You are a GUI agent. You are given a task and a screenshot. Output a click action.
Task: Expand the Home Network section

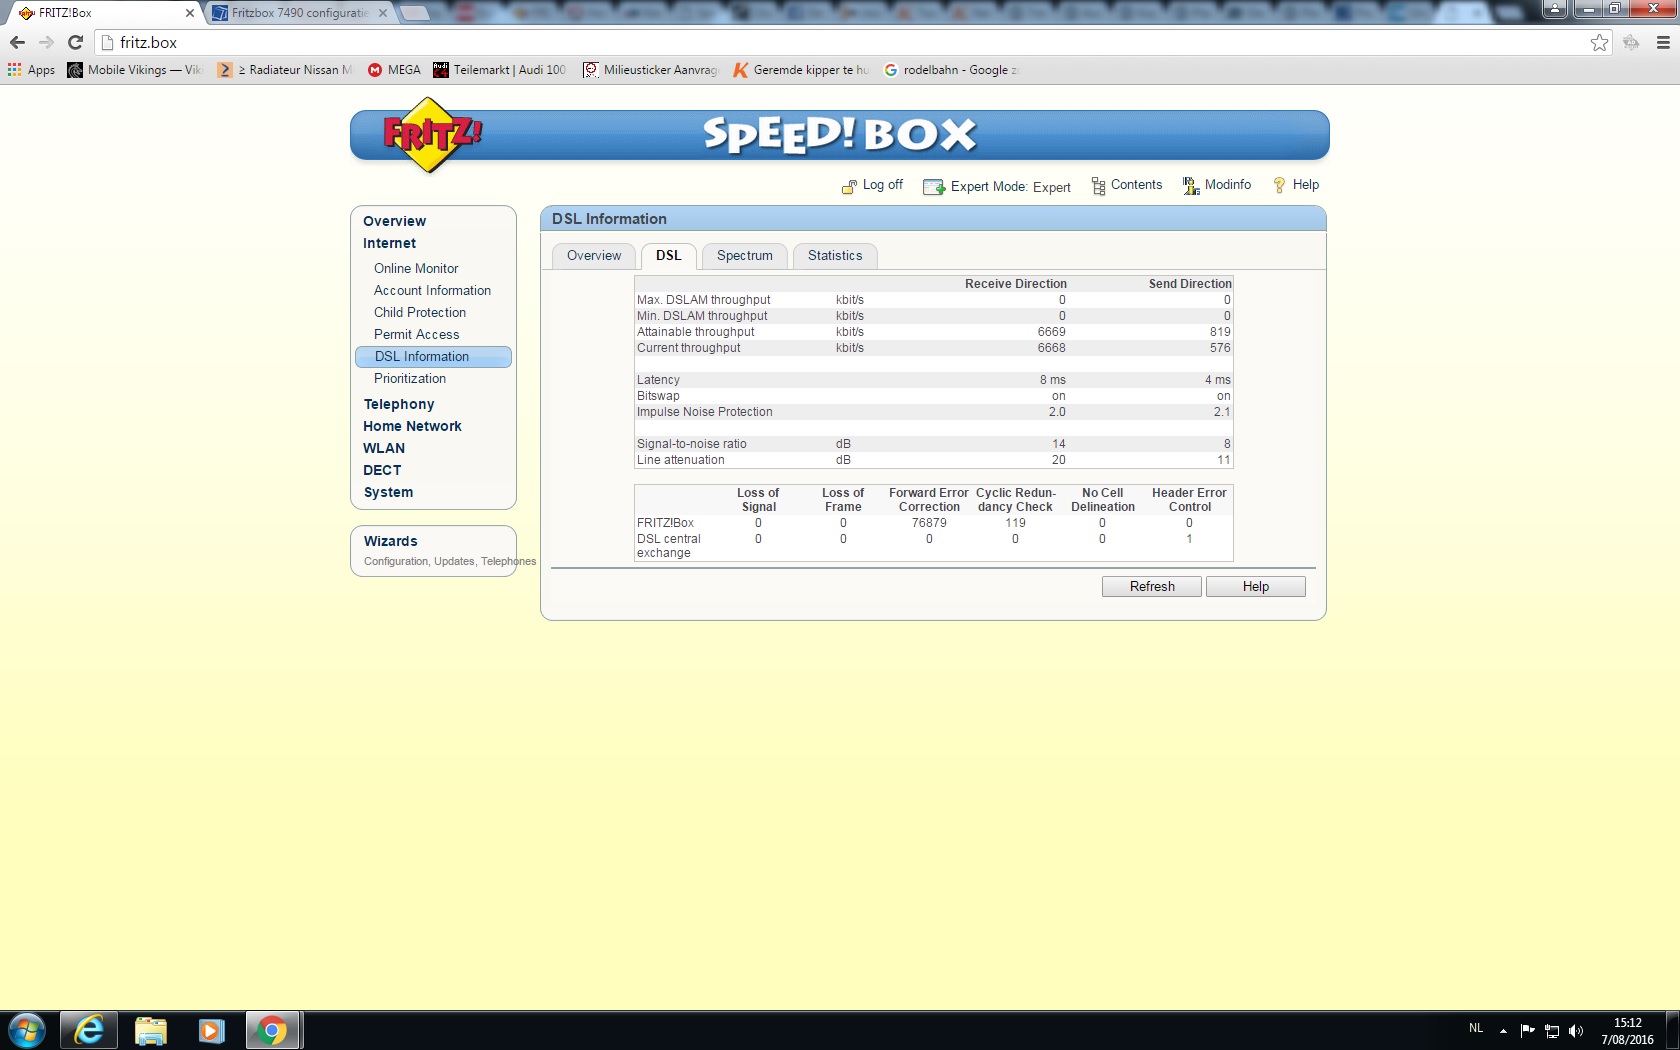tap(412, 426)
